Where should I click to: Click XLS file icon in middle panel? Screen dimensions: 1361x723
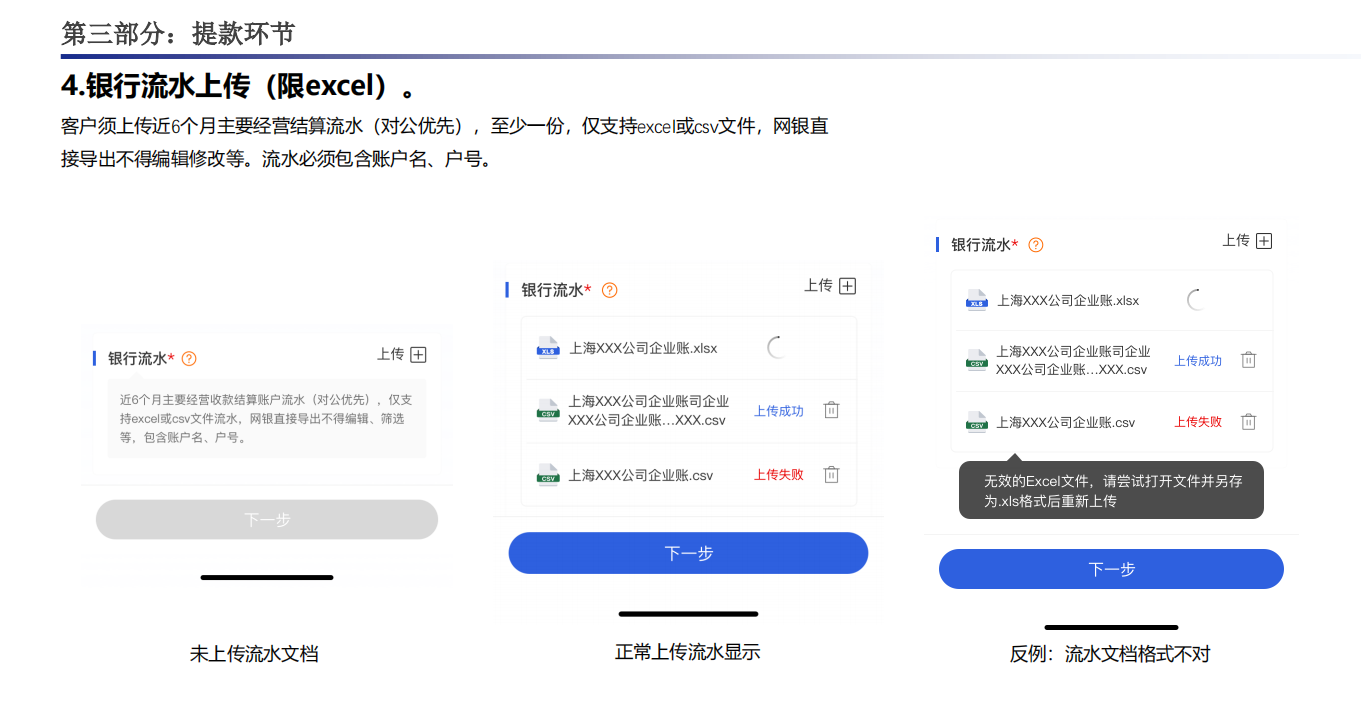[x=548, y=348]
